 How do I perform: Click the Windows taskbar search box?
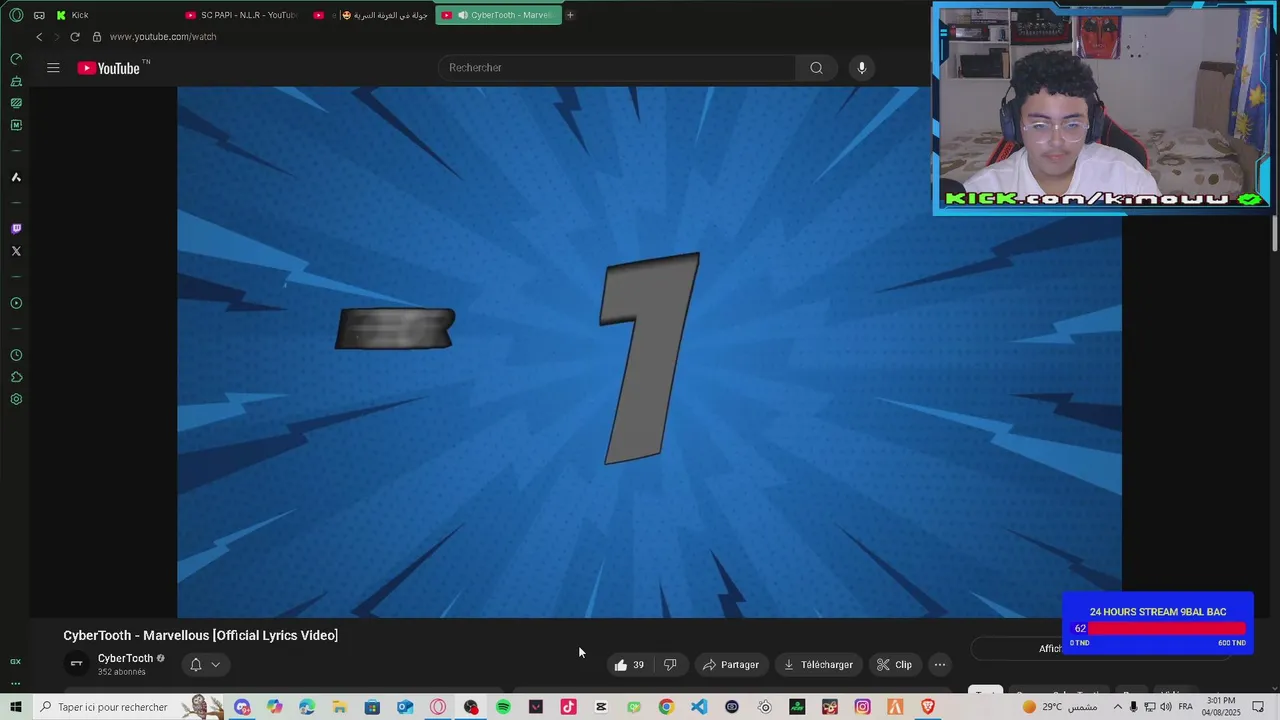point(130,707)
